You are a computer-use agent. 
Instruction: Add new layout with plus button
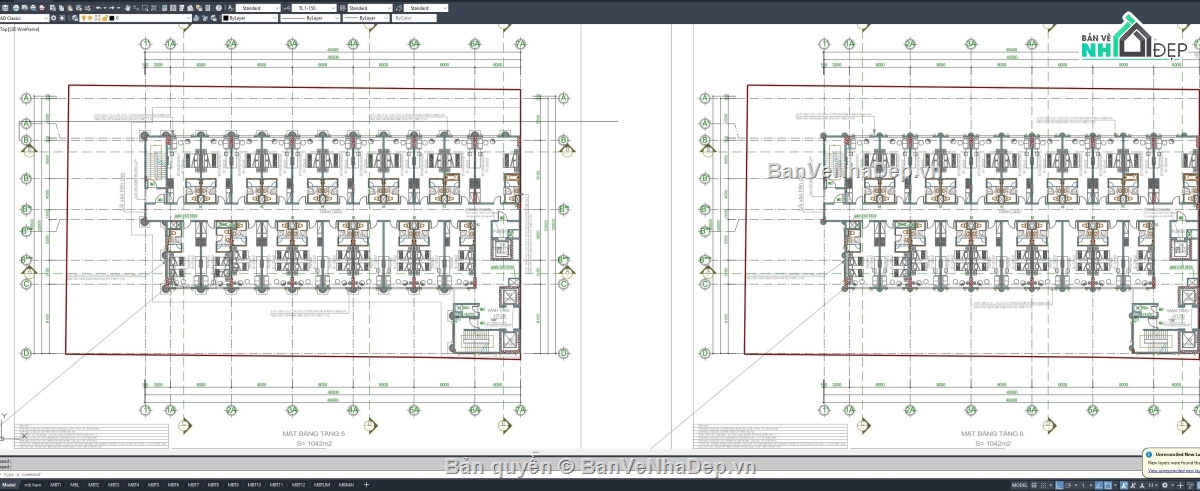coord(366,485)
